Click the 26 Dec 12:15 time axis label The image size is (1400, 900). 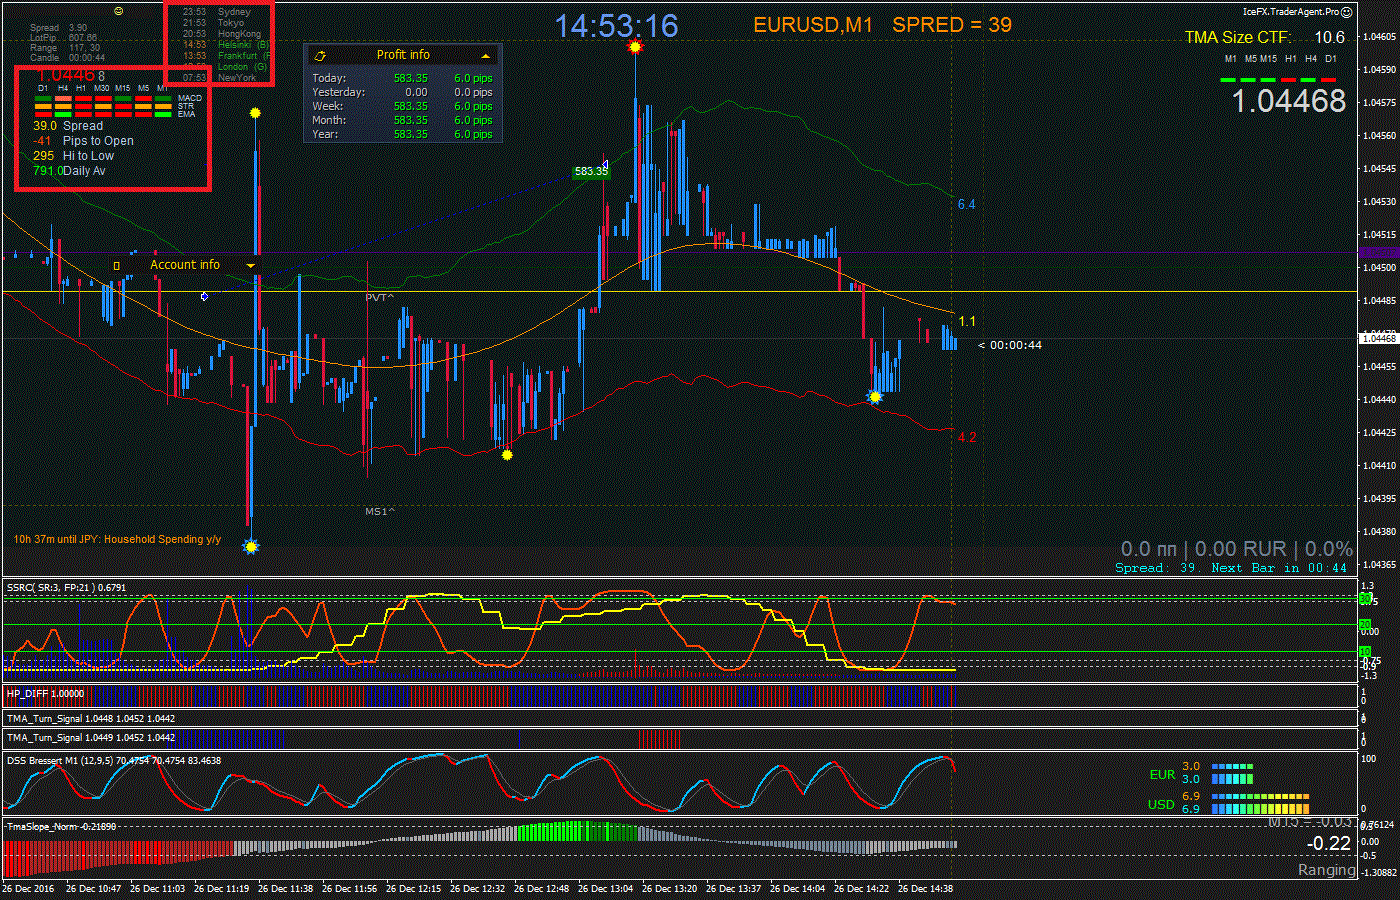[413, 888]
